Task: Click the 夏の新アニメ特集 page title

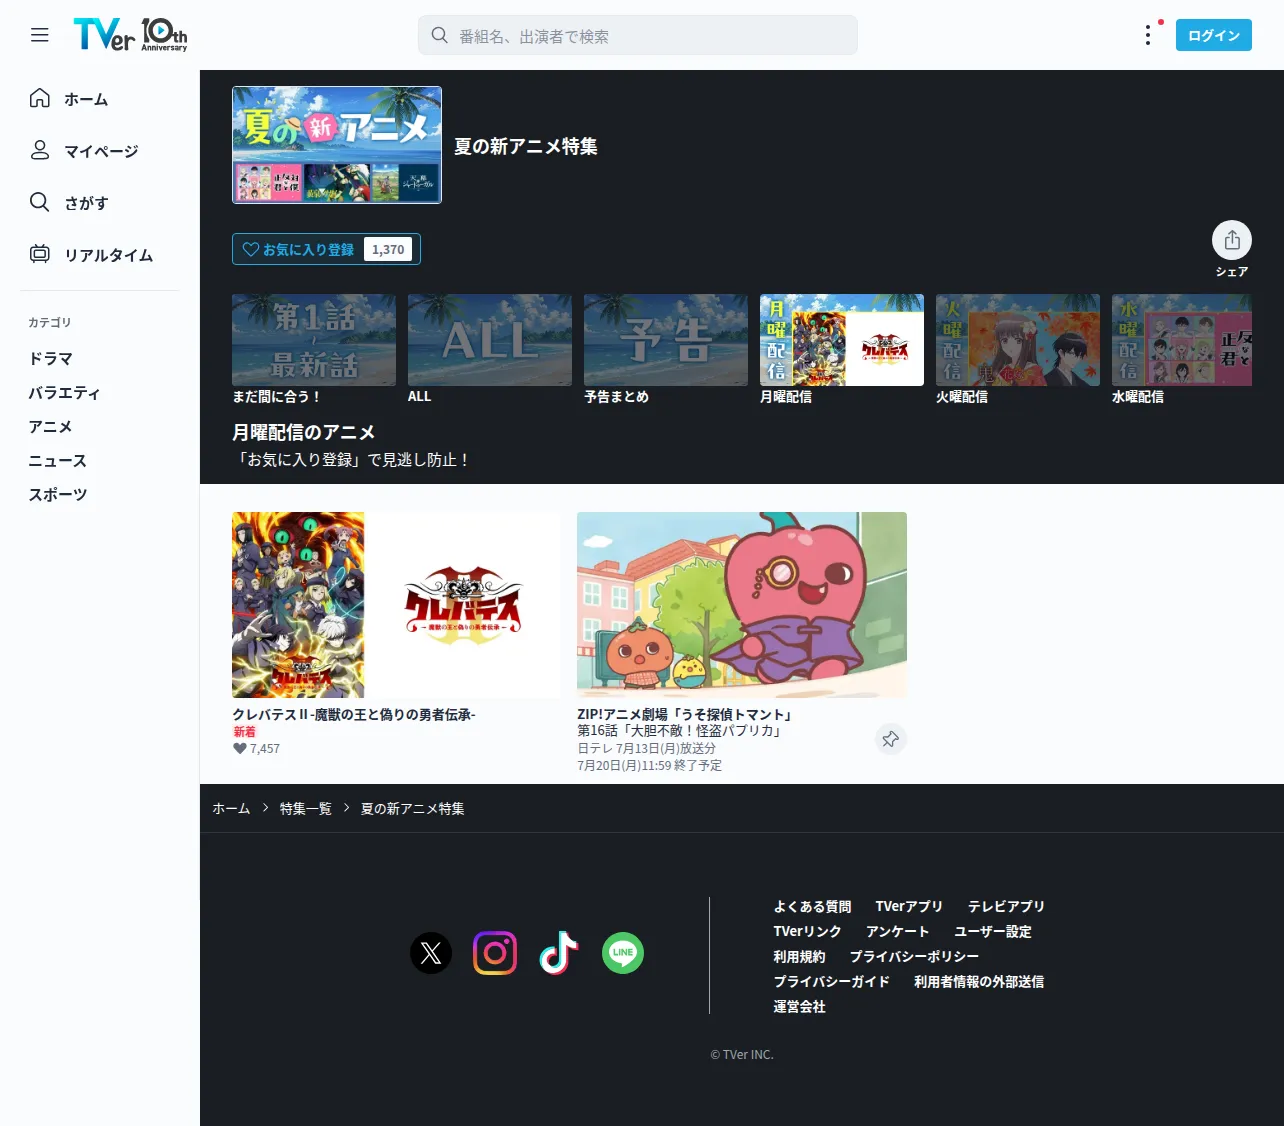Action: click(x=526, y=146)
